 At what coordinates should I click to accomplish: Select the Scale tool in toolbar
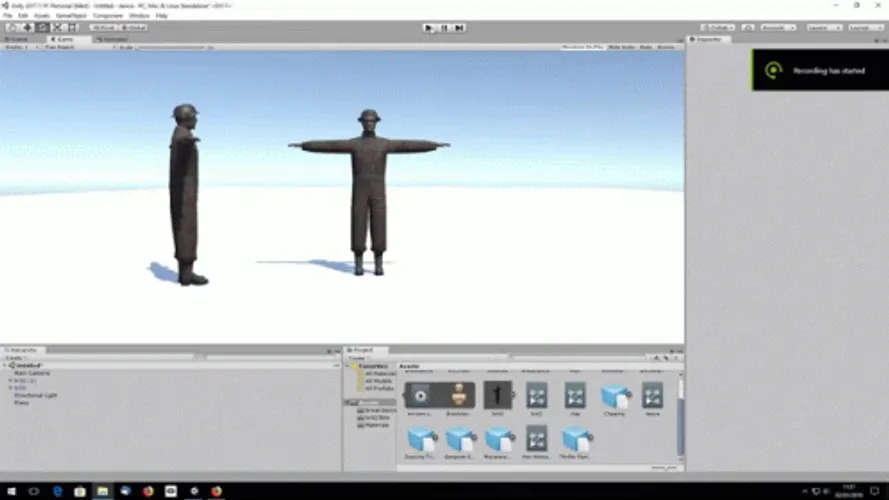(58, 27)
